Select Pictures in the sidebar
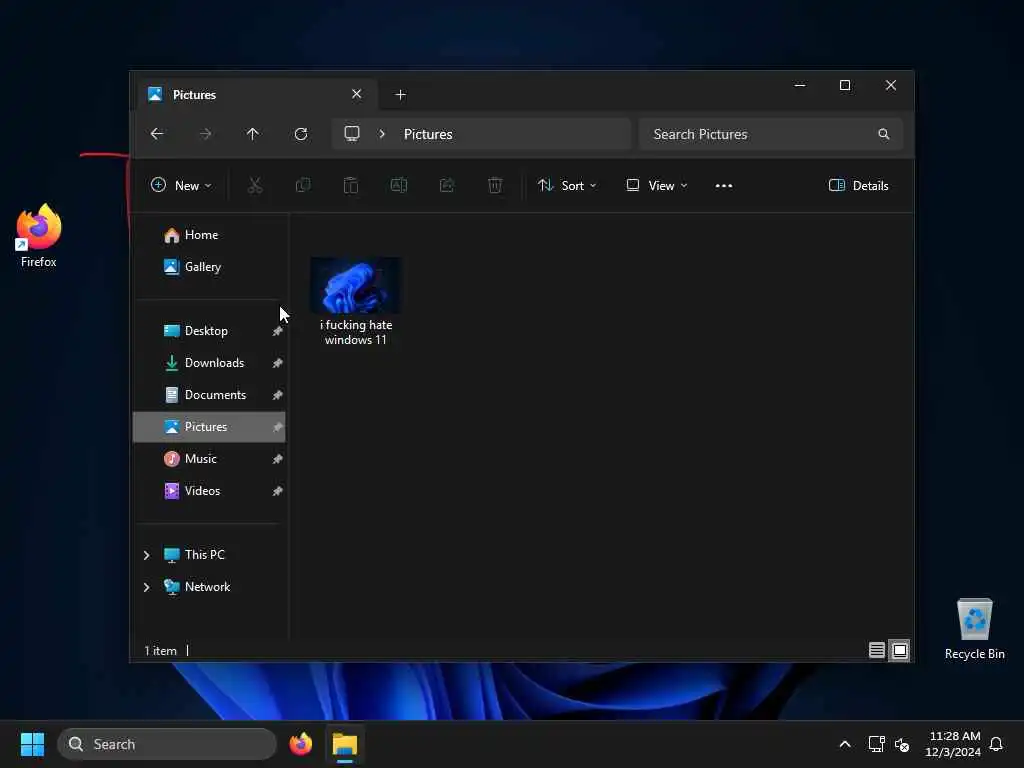 (x=209, y=427)
